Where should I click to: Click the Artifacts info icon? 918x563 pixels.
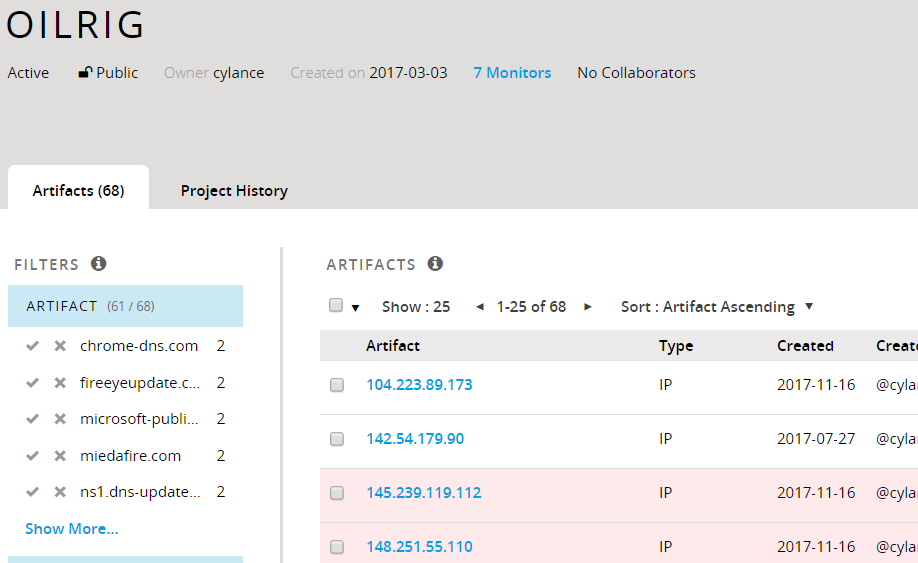pyautogui.click(x=435, y=264)
